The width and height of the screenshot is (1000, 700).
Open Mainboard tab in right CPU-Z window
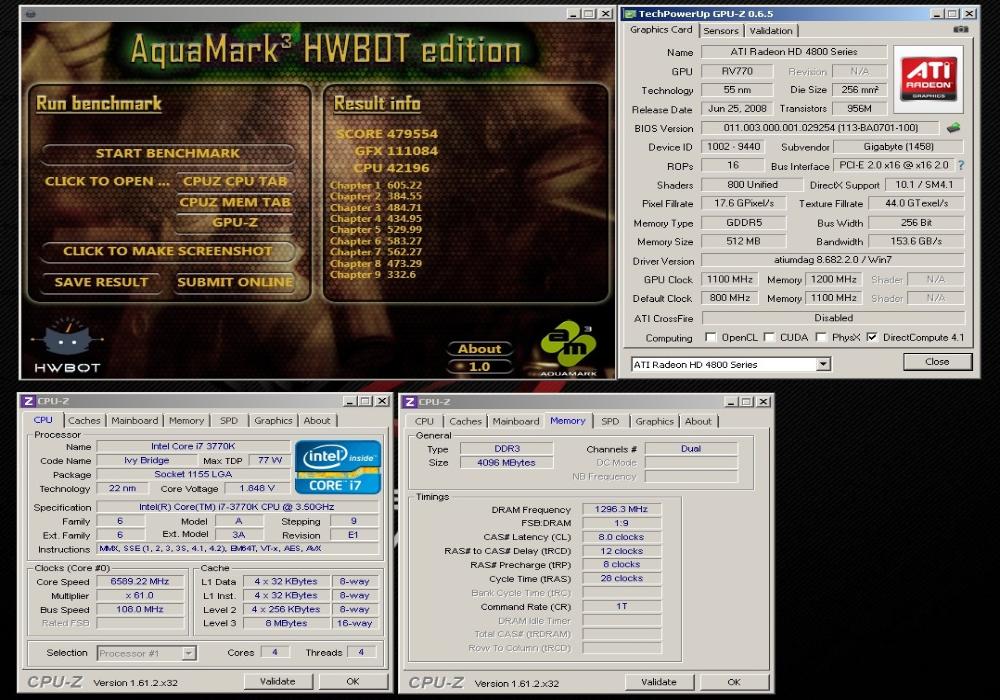(516, 421)
